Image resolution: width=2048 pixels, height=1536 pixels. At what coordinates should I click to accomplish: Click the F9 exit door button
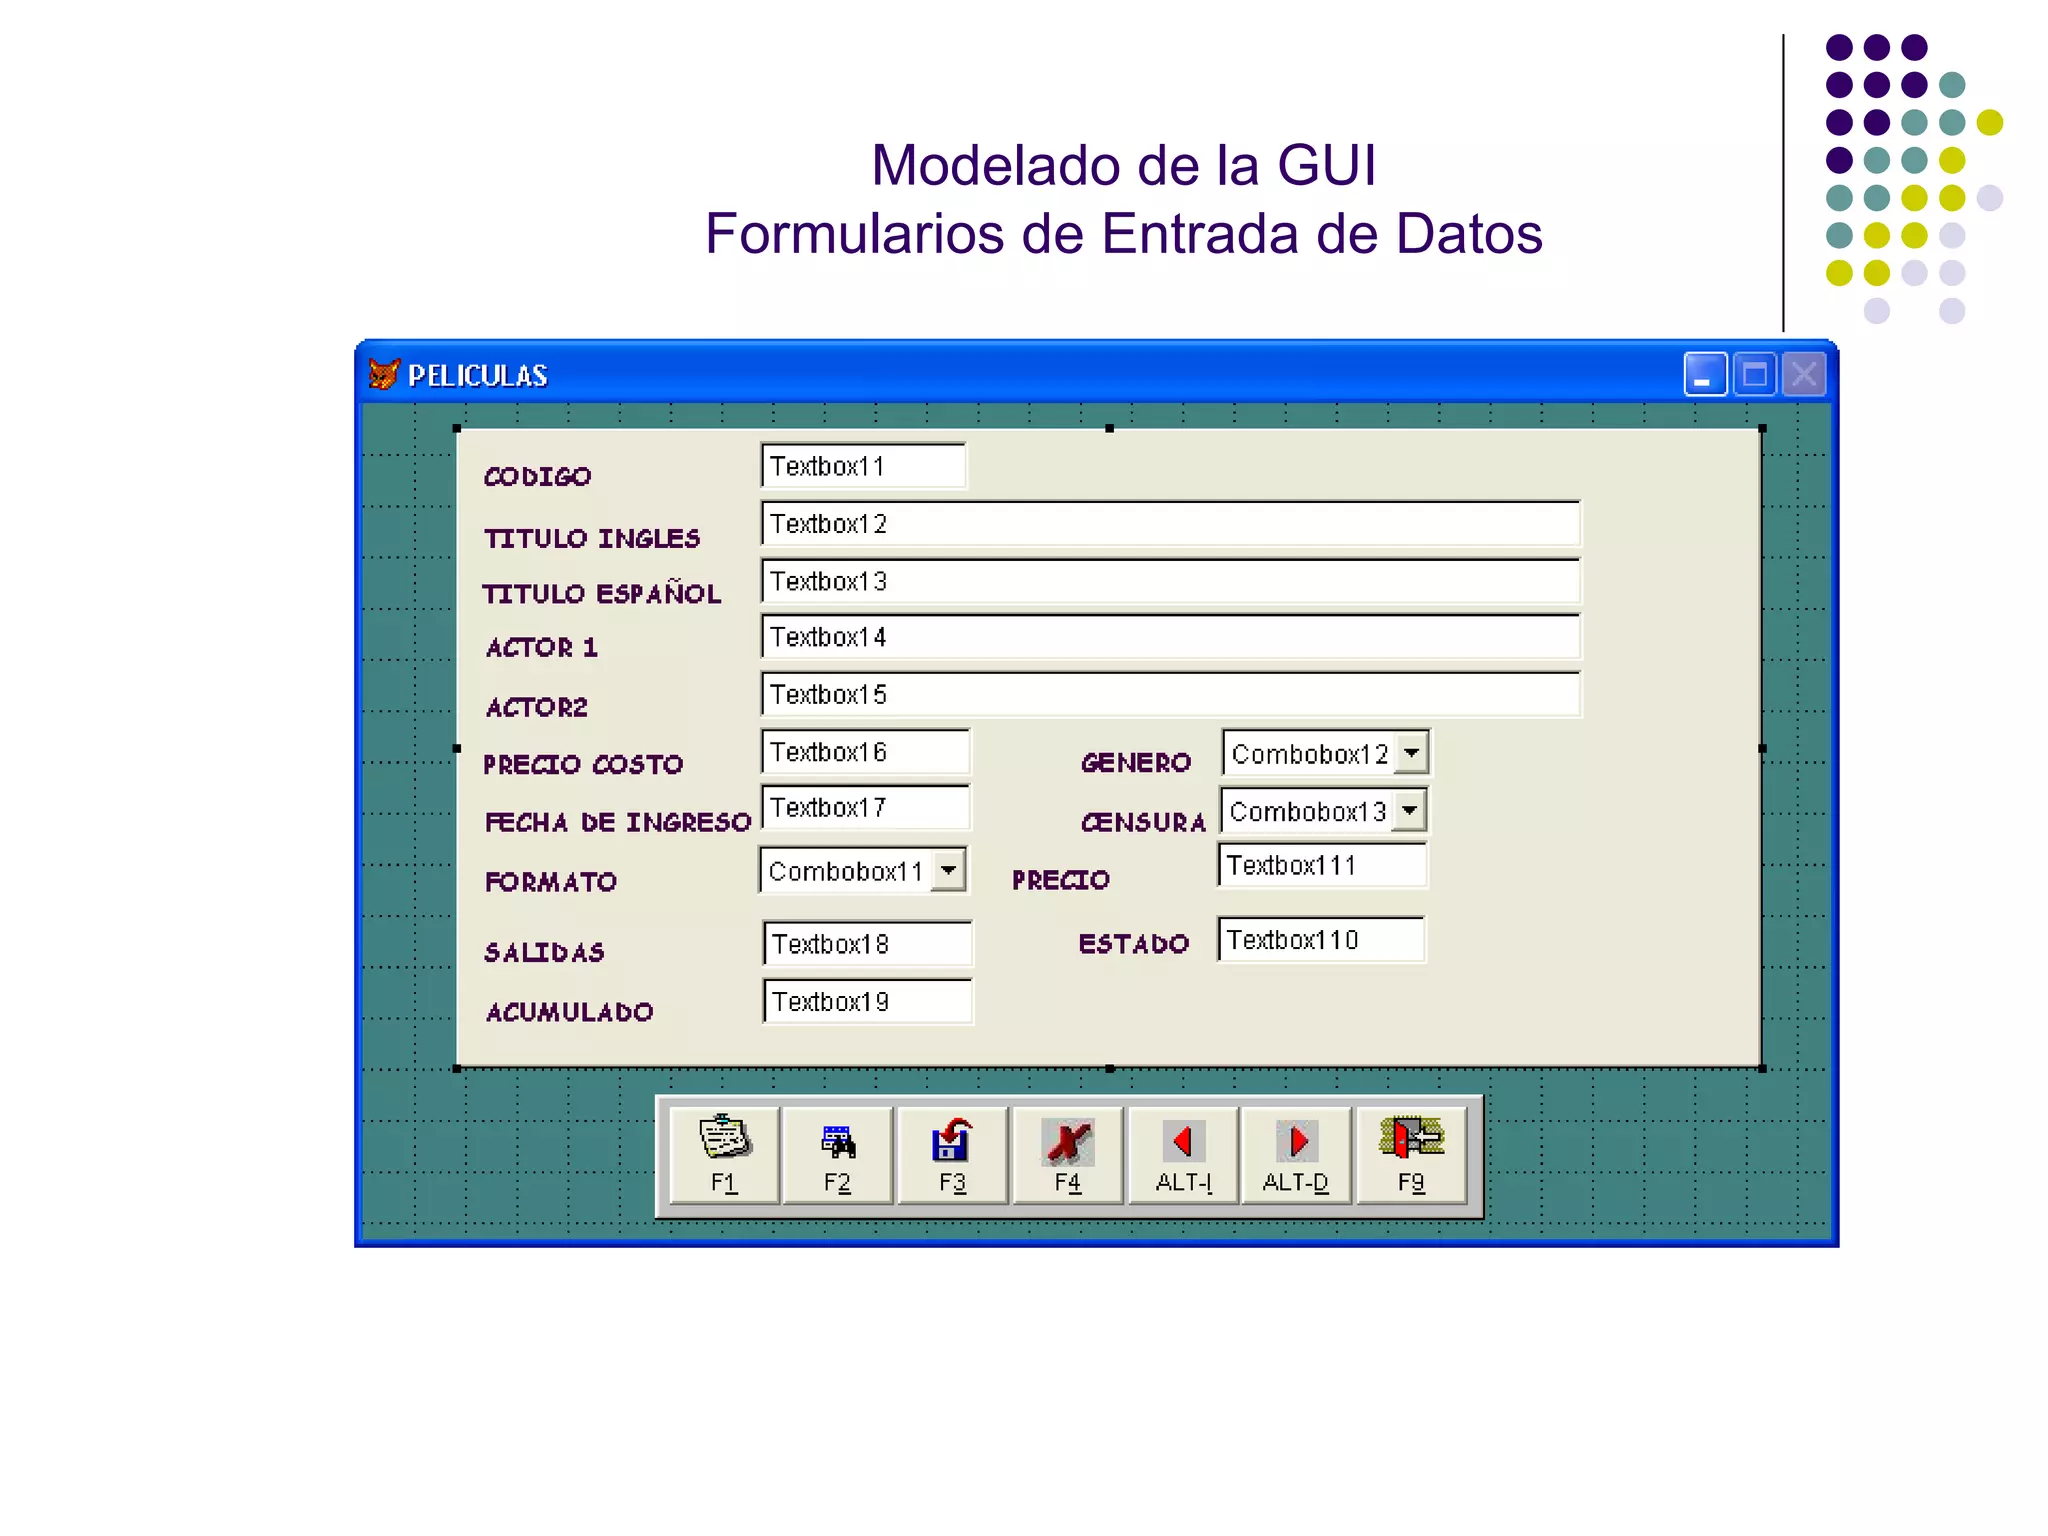tap(1411, 1155)
